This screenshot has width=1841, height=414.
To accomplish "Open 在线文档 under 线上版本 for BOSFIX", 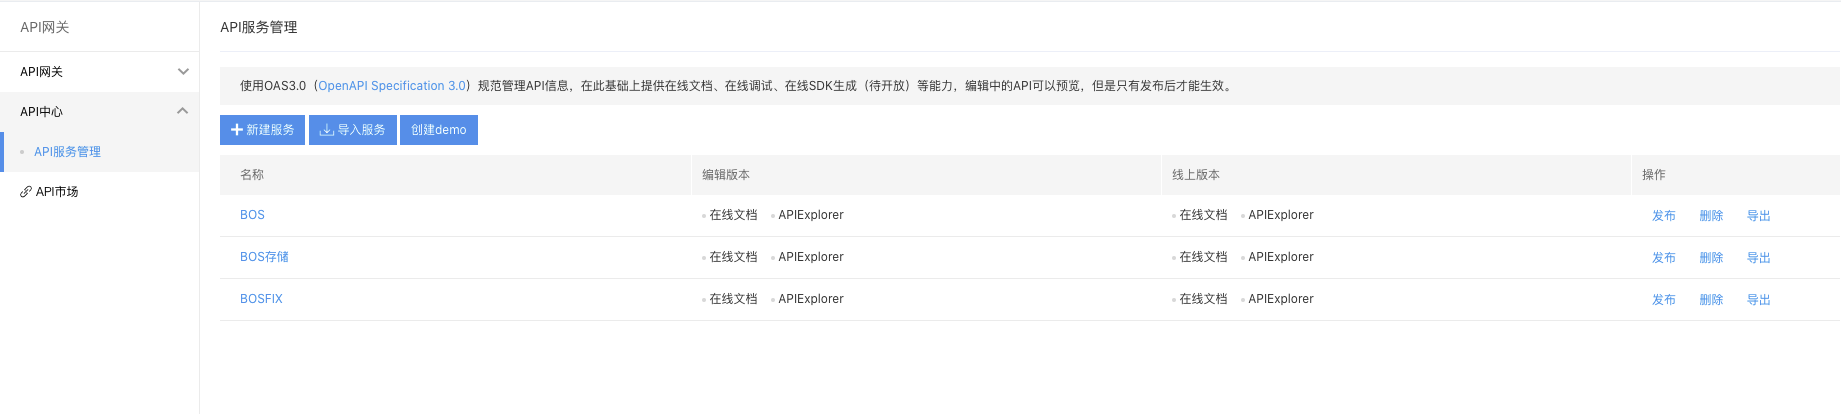I will 1203,299.
